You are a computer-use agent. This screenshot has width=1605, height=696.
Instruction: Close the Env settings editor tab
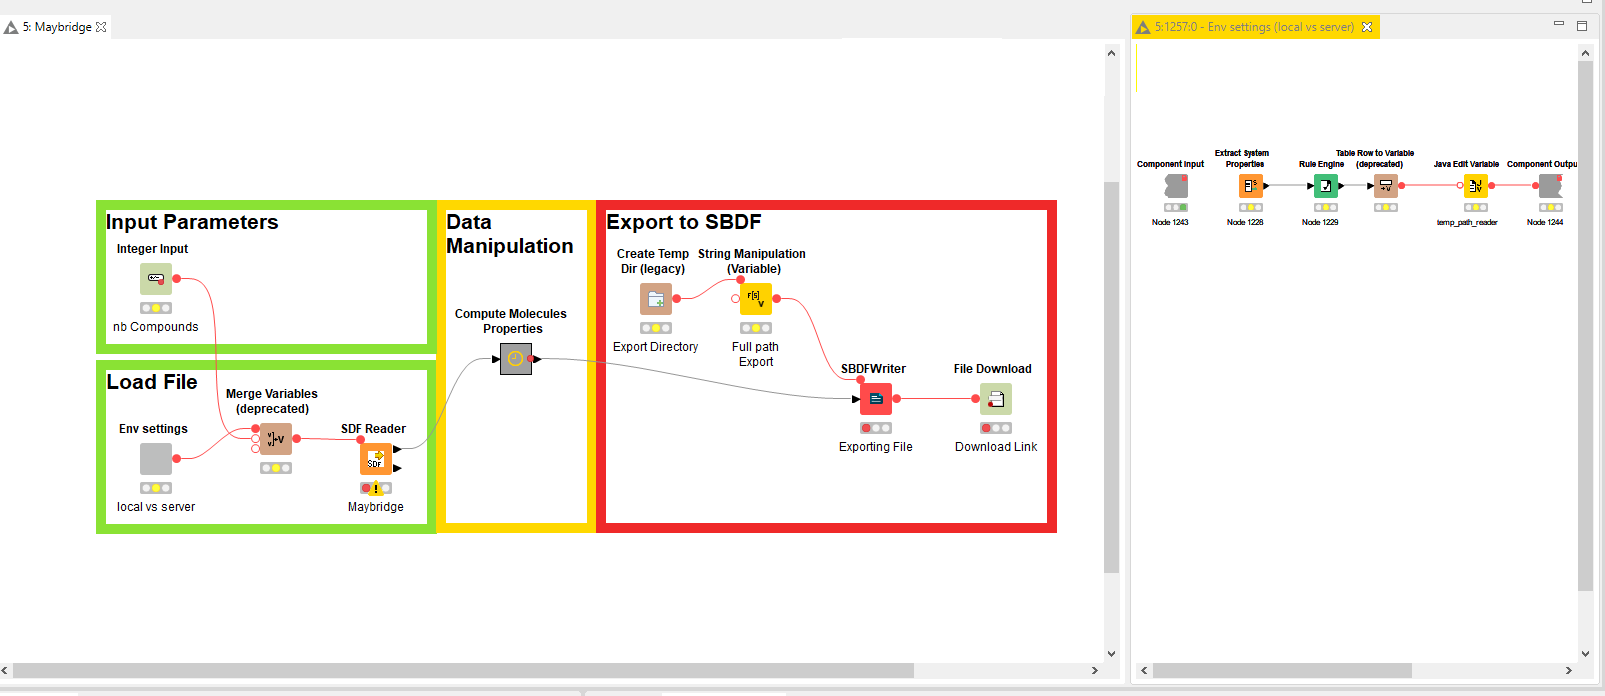pyautogui.click(x=1367, y=27)
